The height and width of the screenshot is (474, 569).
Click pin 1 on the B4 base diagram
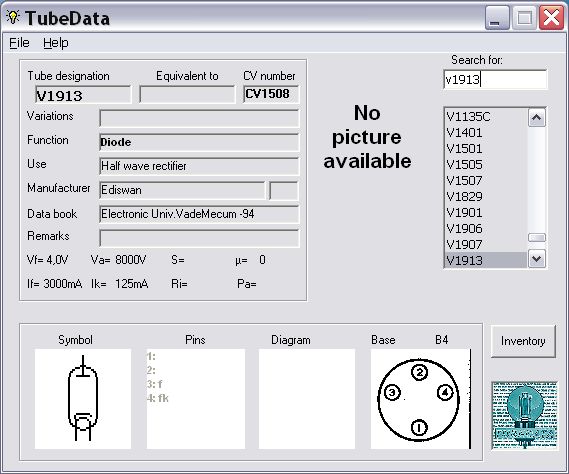tap(419, 427)
